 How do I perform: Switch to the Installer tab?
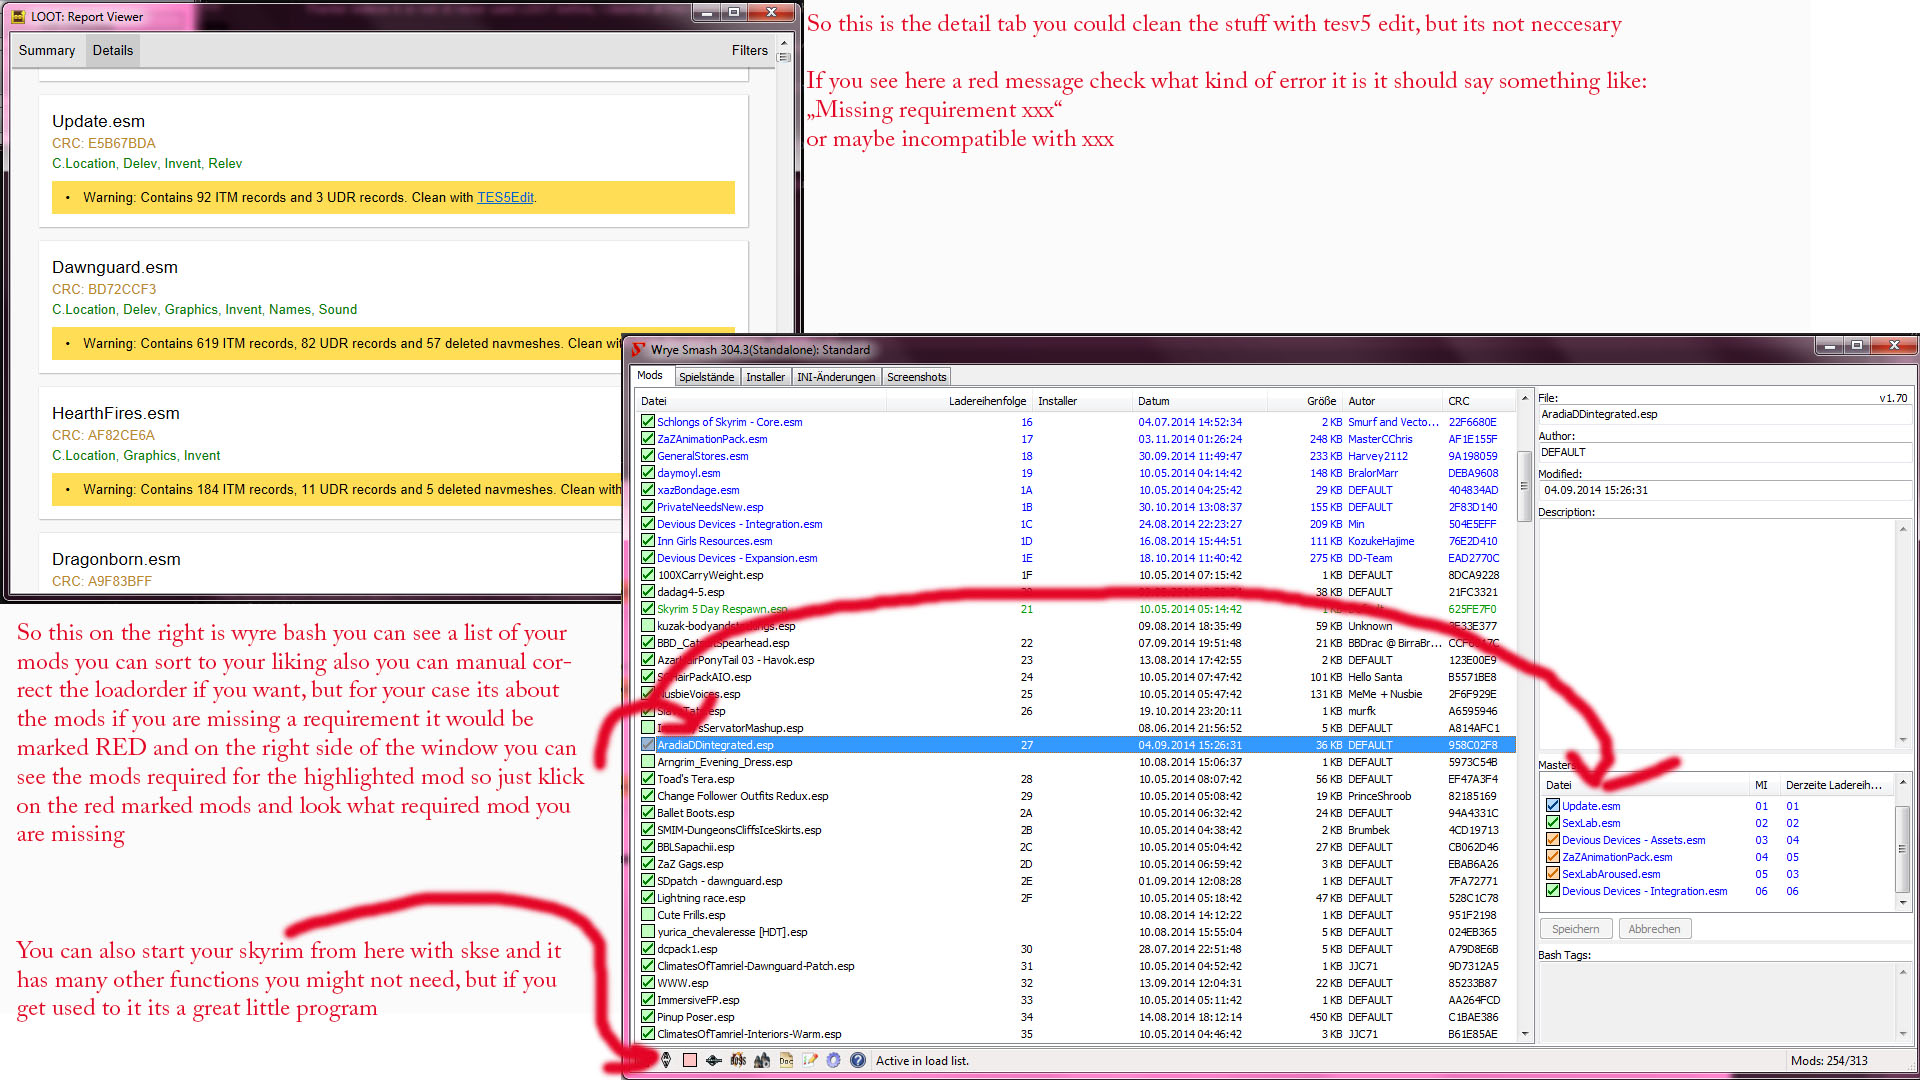click(765, 377)
